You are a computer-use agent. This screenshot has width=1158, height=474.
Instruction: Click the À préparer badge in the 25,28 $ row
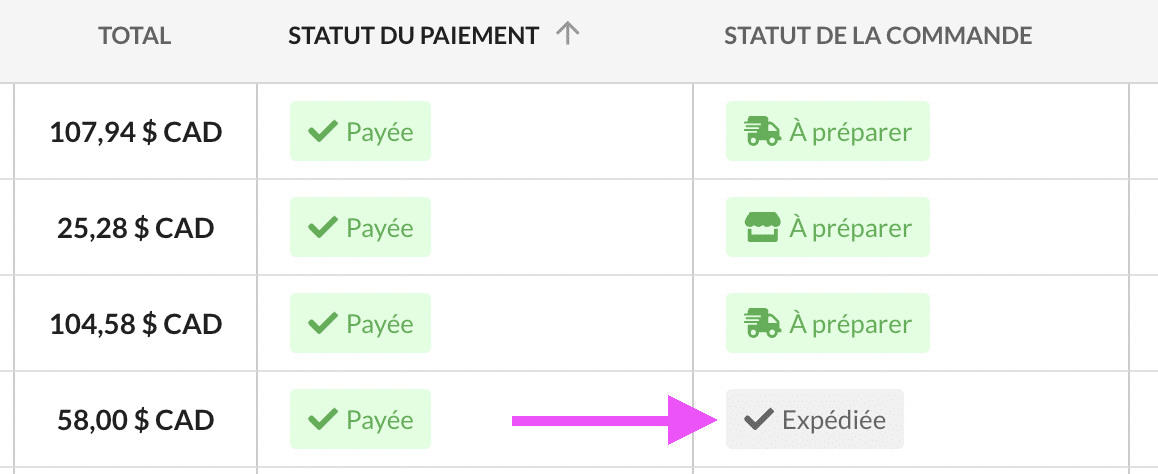[828, 227]
